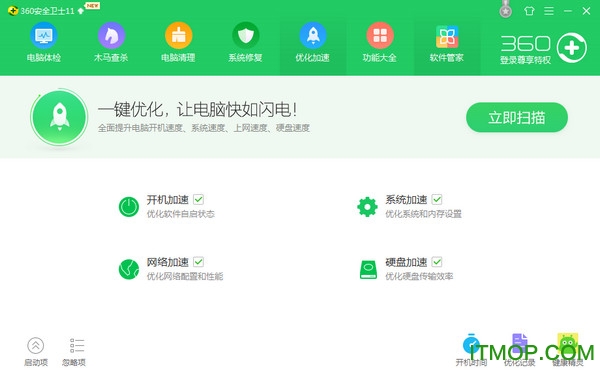
Task: Uncheck the 系统加速 checkbox
Action: pyautogui.click(x=437, y=199)
